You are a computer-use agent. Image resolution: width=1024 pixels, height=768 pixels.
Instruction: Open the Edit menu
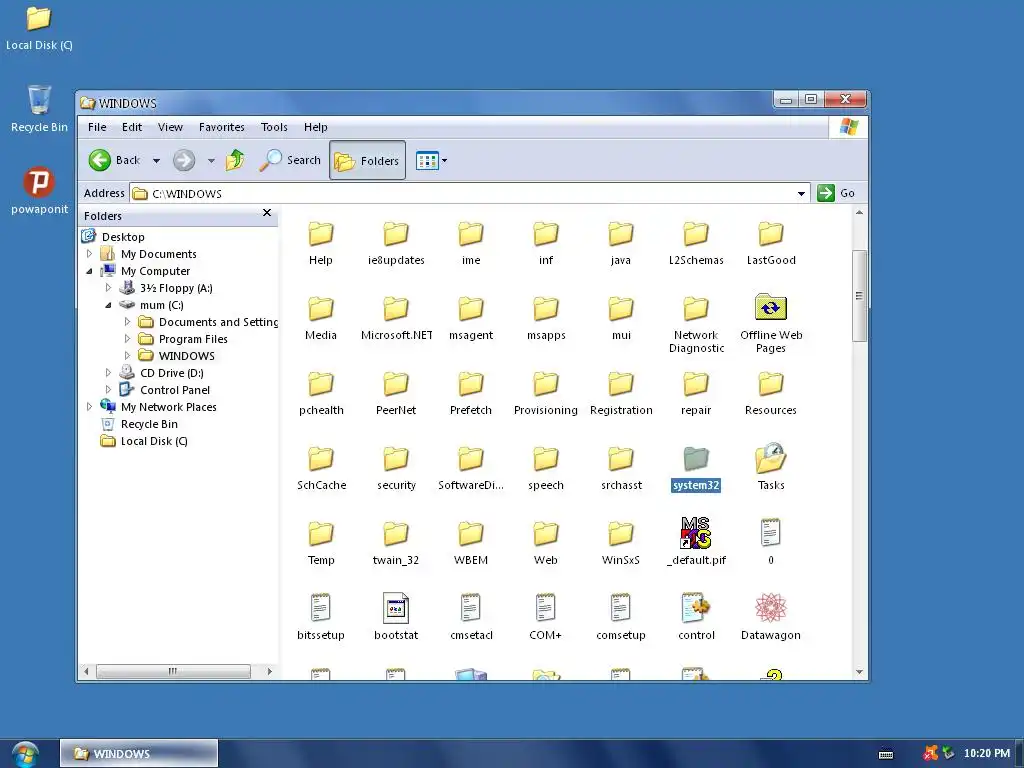coord(132,127)
